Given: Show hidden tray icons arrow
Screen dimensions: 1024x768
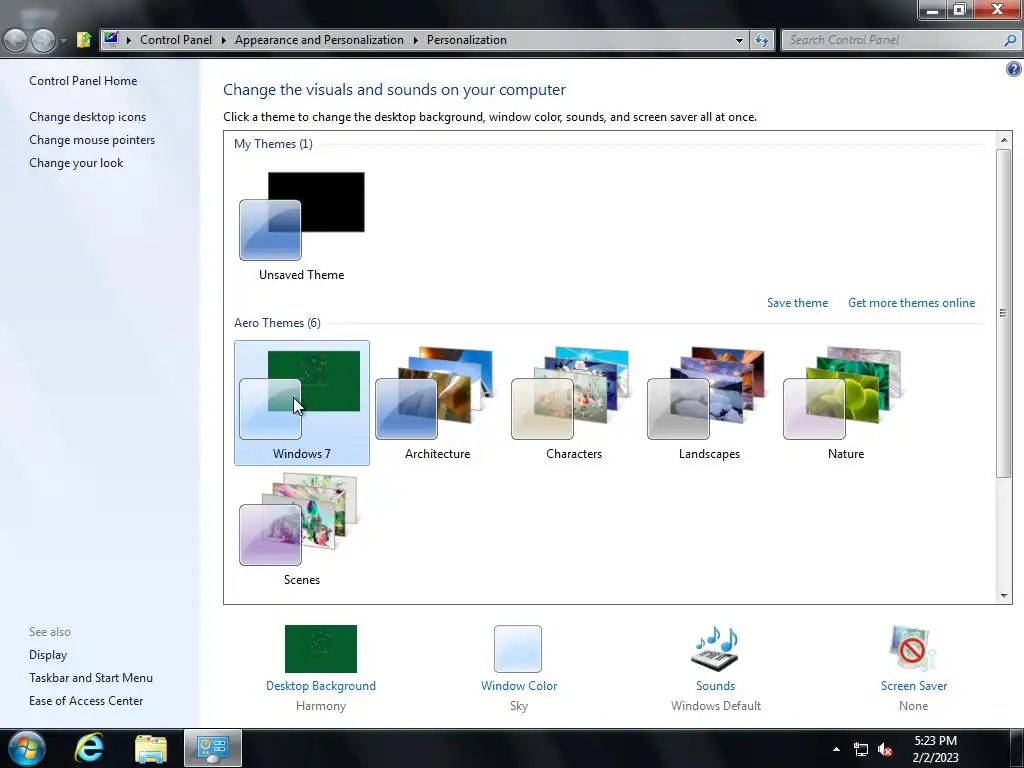Looking at the screenshot, I should coord(836,749).
